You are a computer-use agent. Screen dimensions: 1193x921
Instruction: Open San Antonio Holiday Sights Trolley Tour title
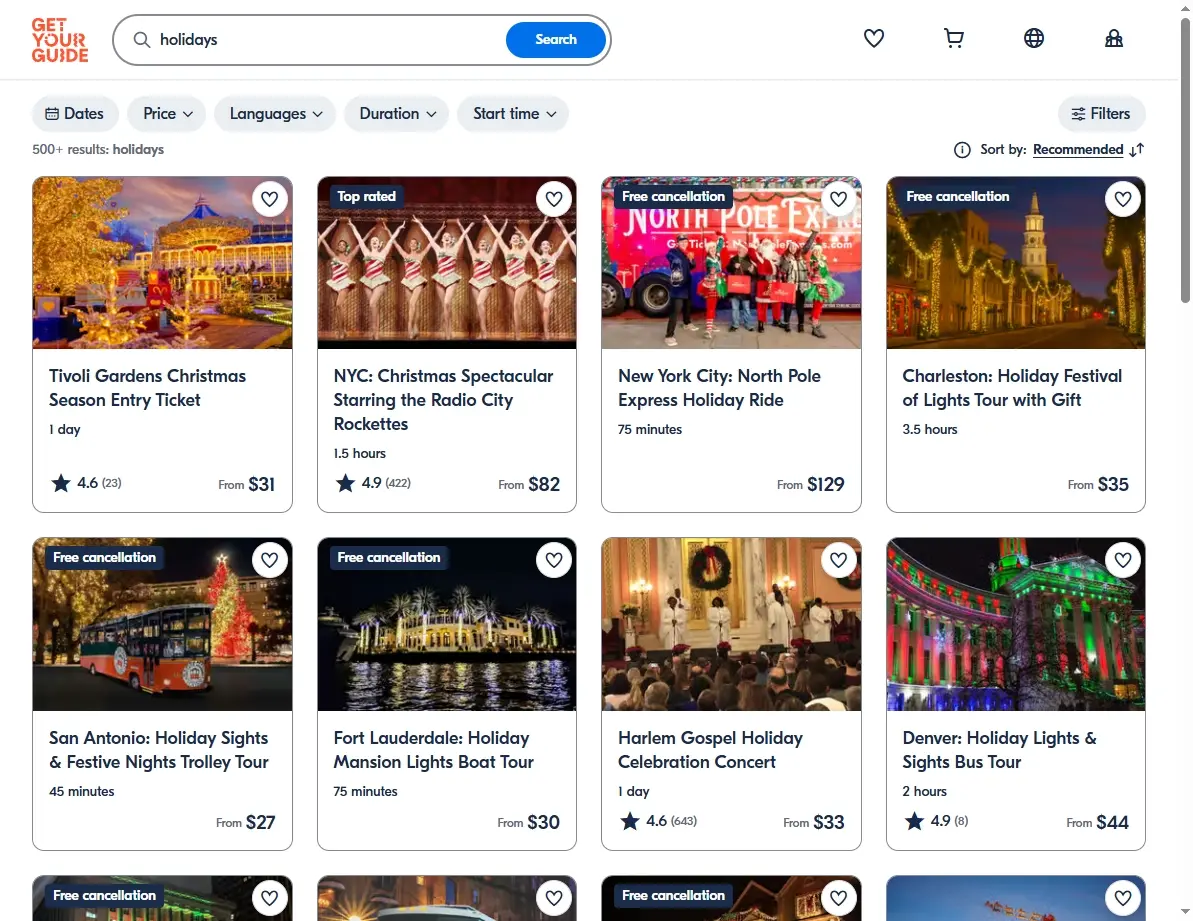point(158,750)
